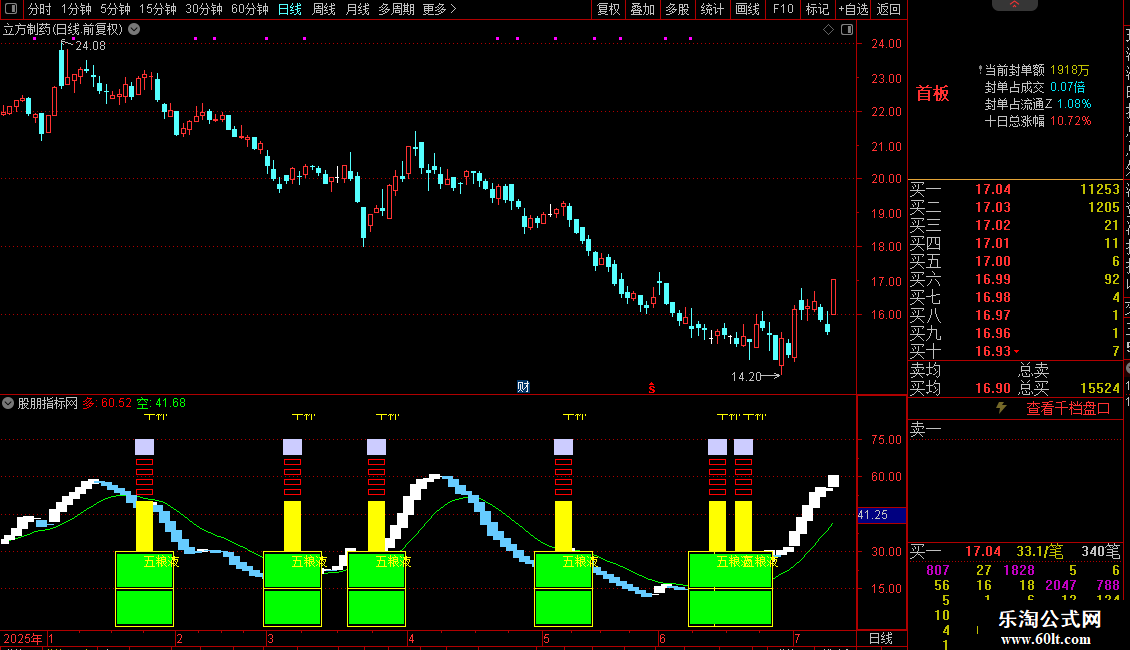Click month 7 marker on time axis
This screenshot has height=650, width=1130.
point(797,638)
